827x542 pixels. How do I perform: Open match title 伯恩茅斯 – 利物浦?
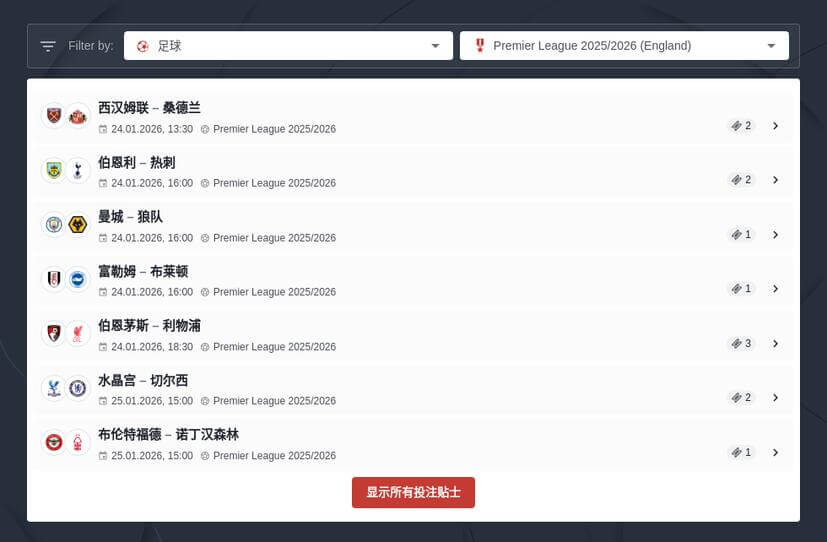[149, 326]
